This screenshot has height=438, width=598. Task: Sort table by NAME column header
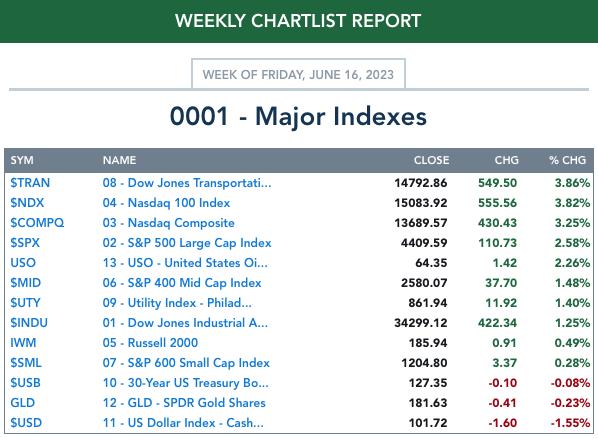click(119, 160)
